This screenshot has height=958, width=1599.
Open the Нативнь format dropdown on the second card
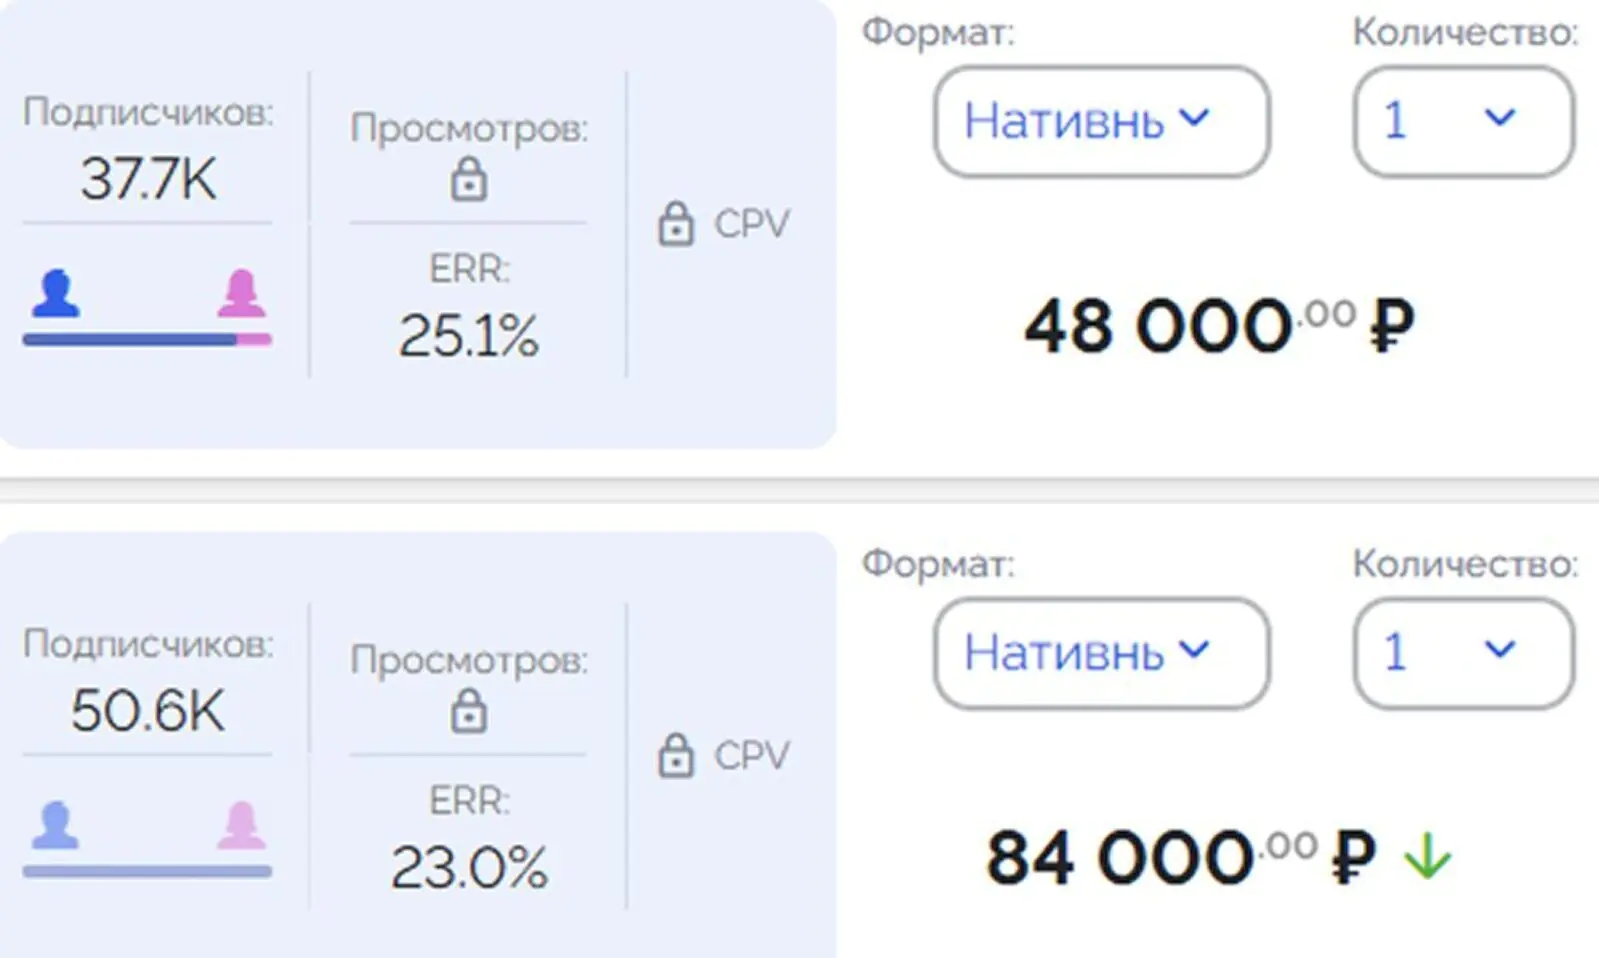click(1100, 652)
